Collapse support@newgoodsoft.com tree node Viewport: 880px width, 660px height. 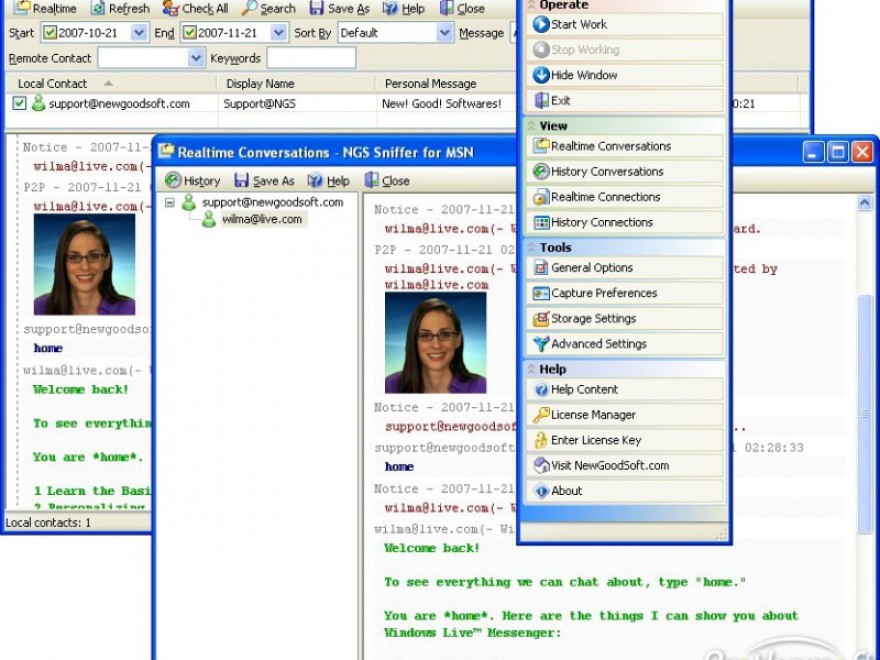click(x=170, y=203)
